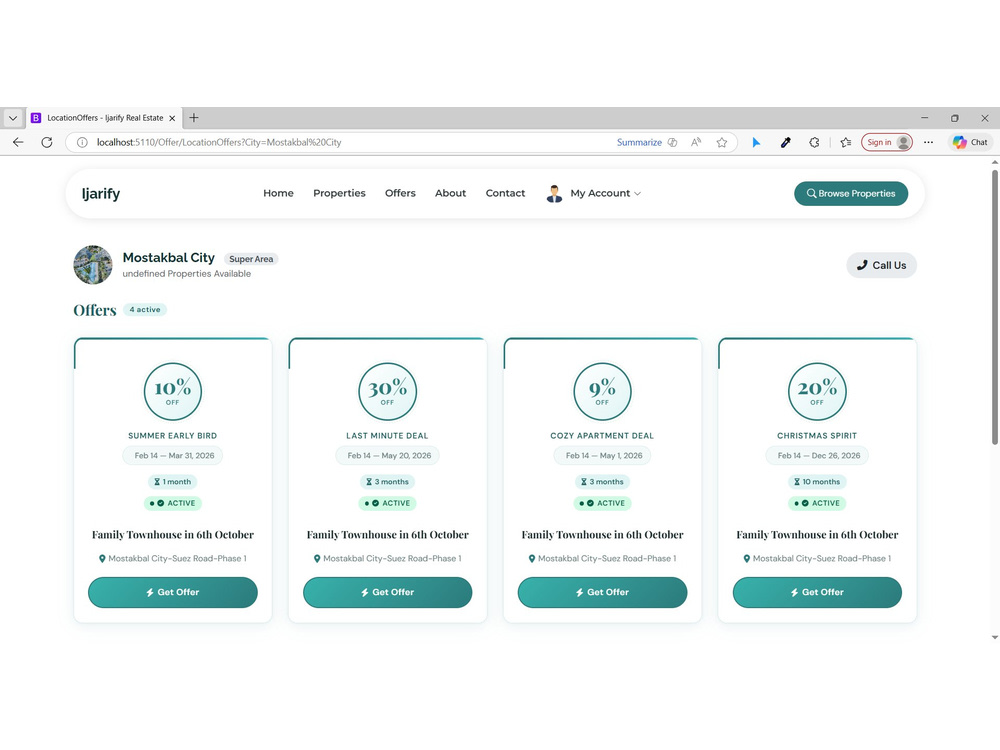
Task: Click the undefined Properties Available text
Action: pyautogui.click(x=186, y=274)
